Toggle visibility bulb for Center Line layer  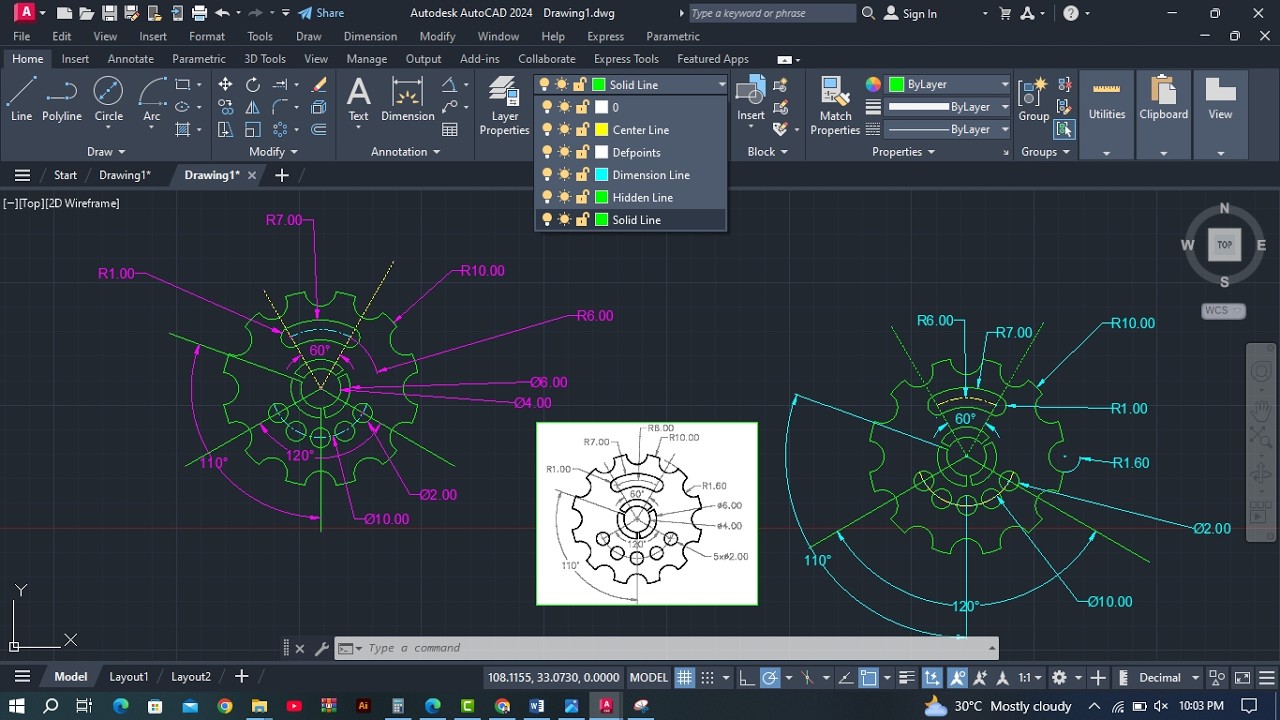tap(546, 130)
